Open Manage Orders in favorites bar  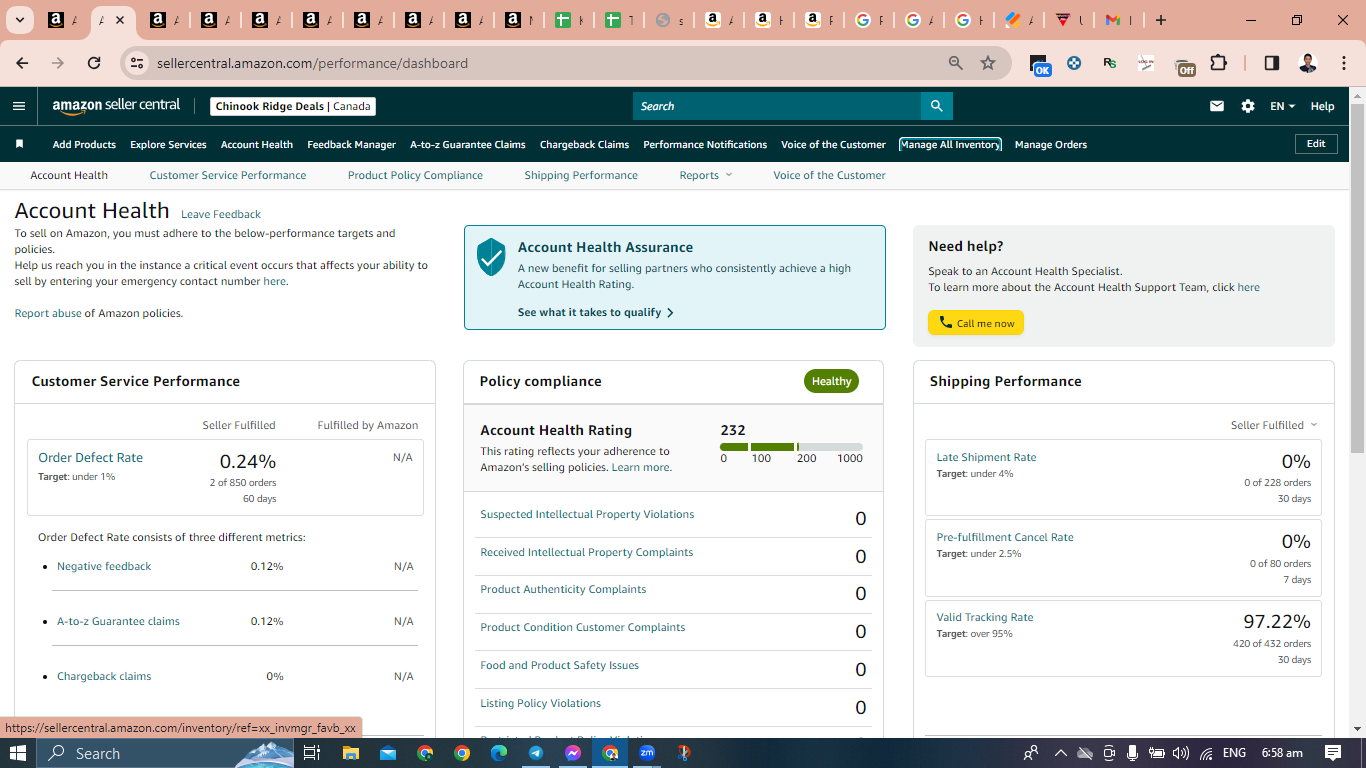[1051, 144]
